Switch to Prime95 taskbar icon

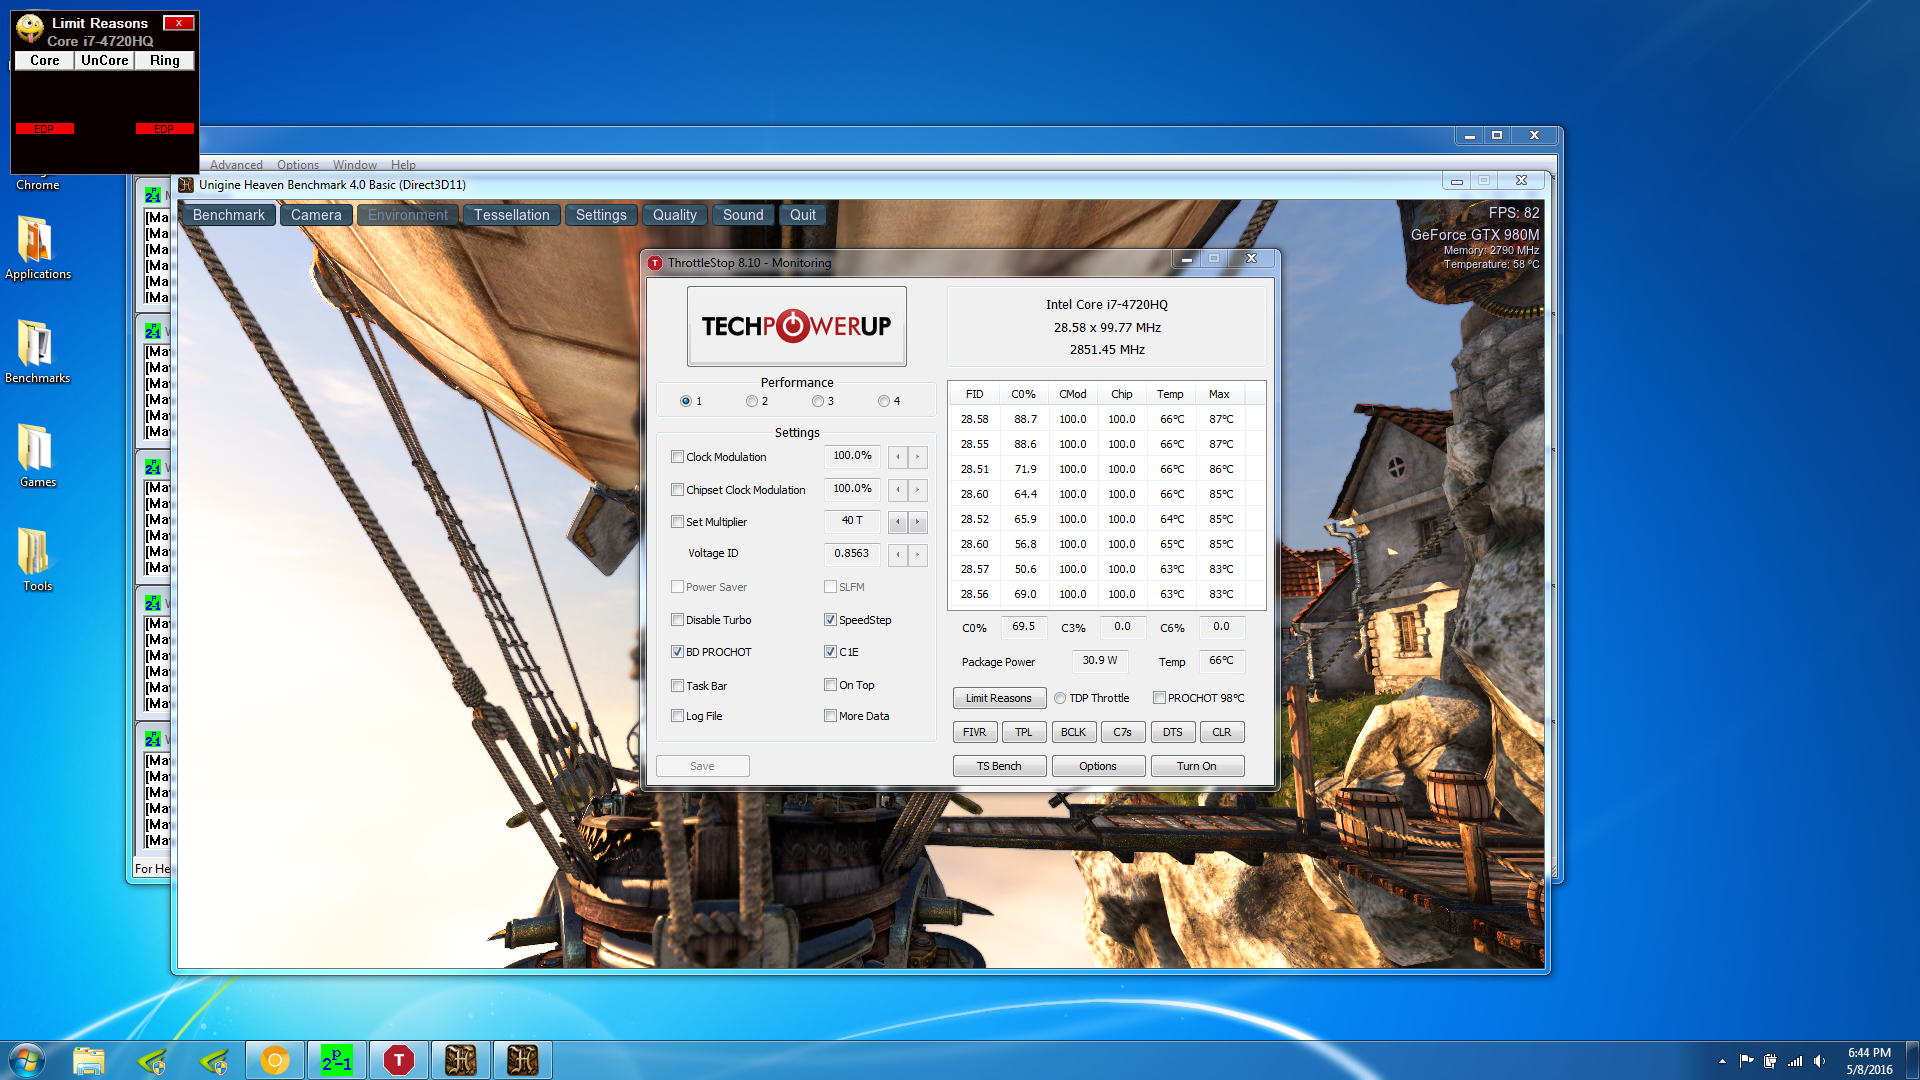pos(337,1060)
